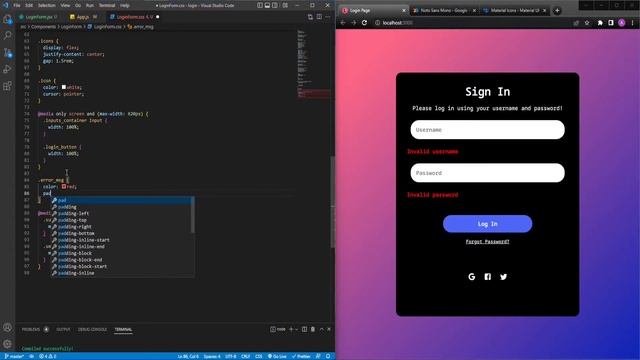
Task: Open the Run menu
Action: click(90, 5)
